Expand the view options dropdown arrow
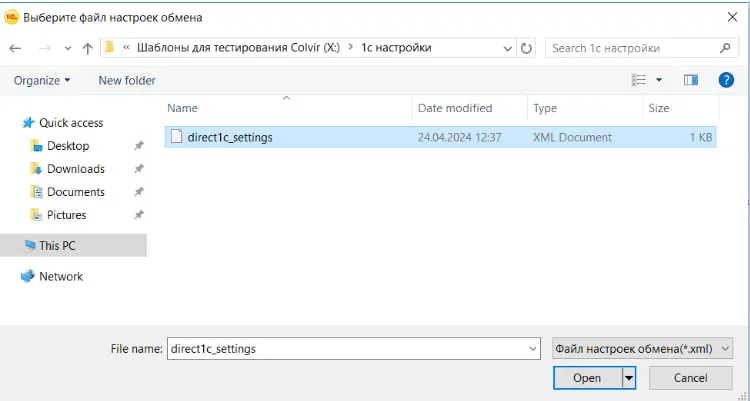The image size is (750, 401). 659,80
